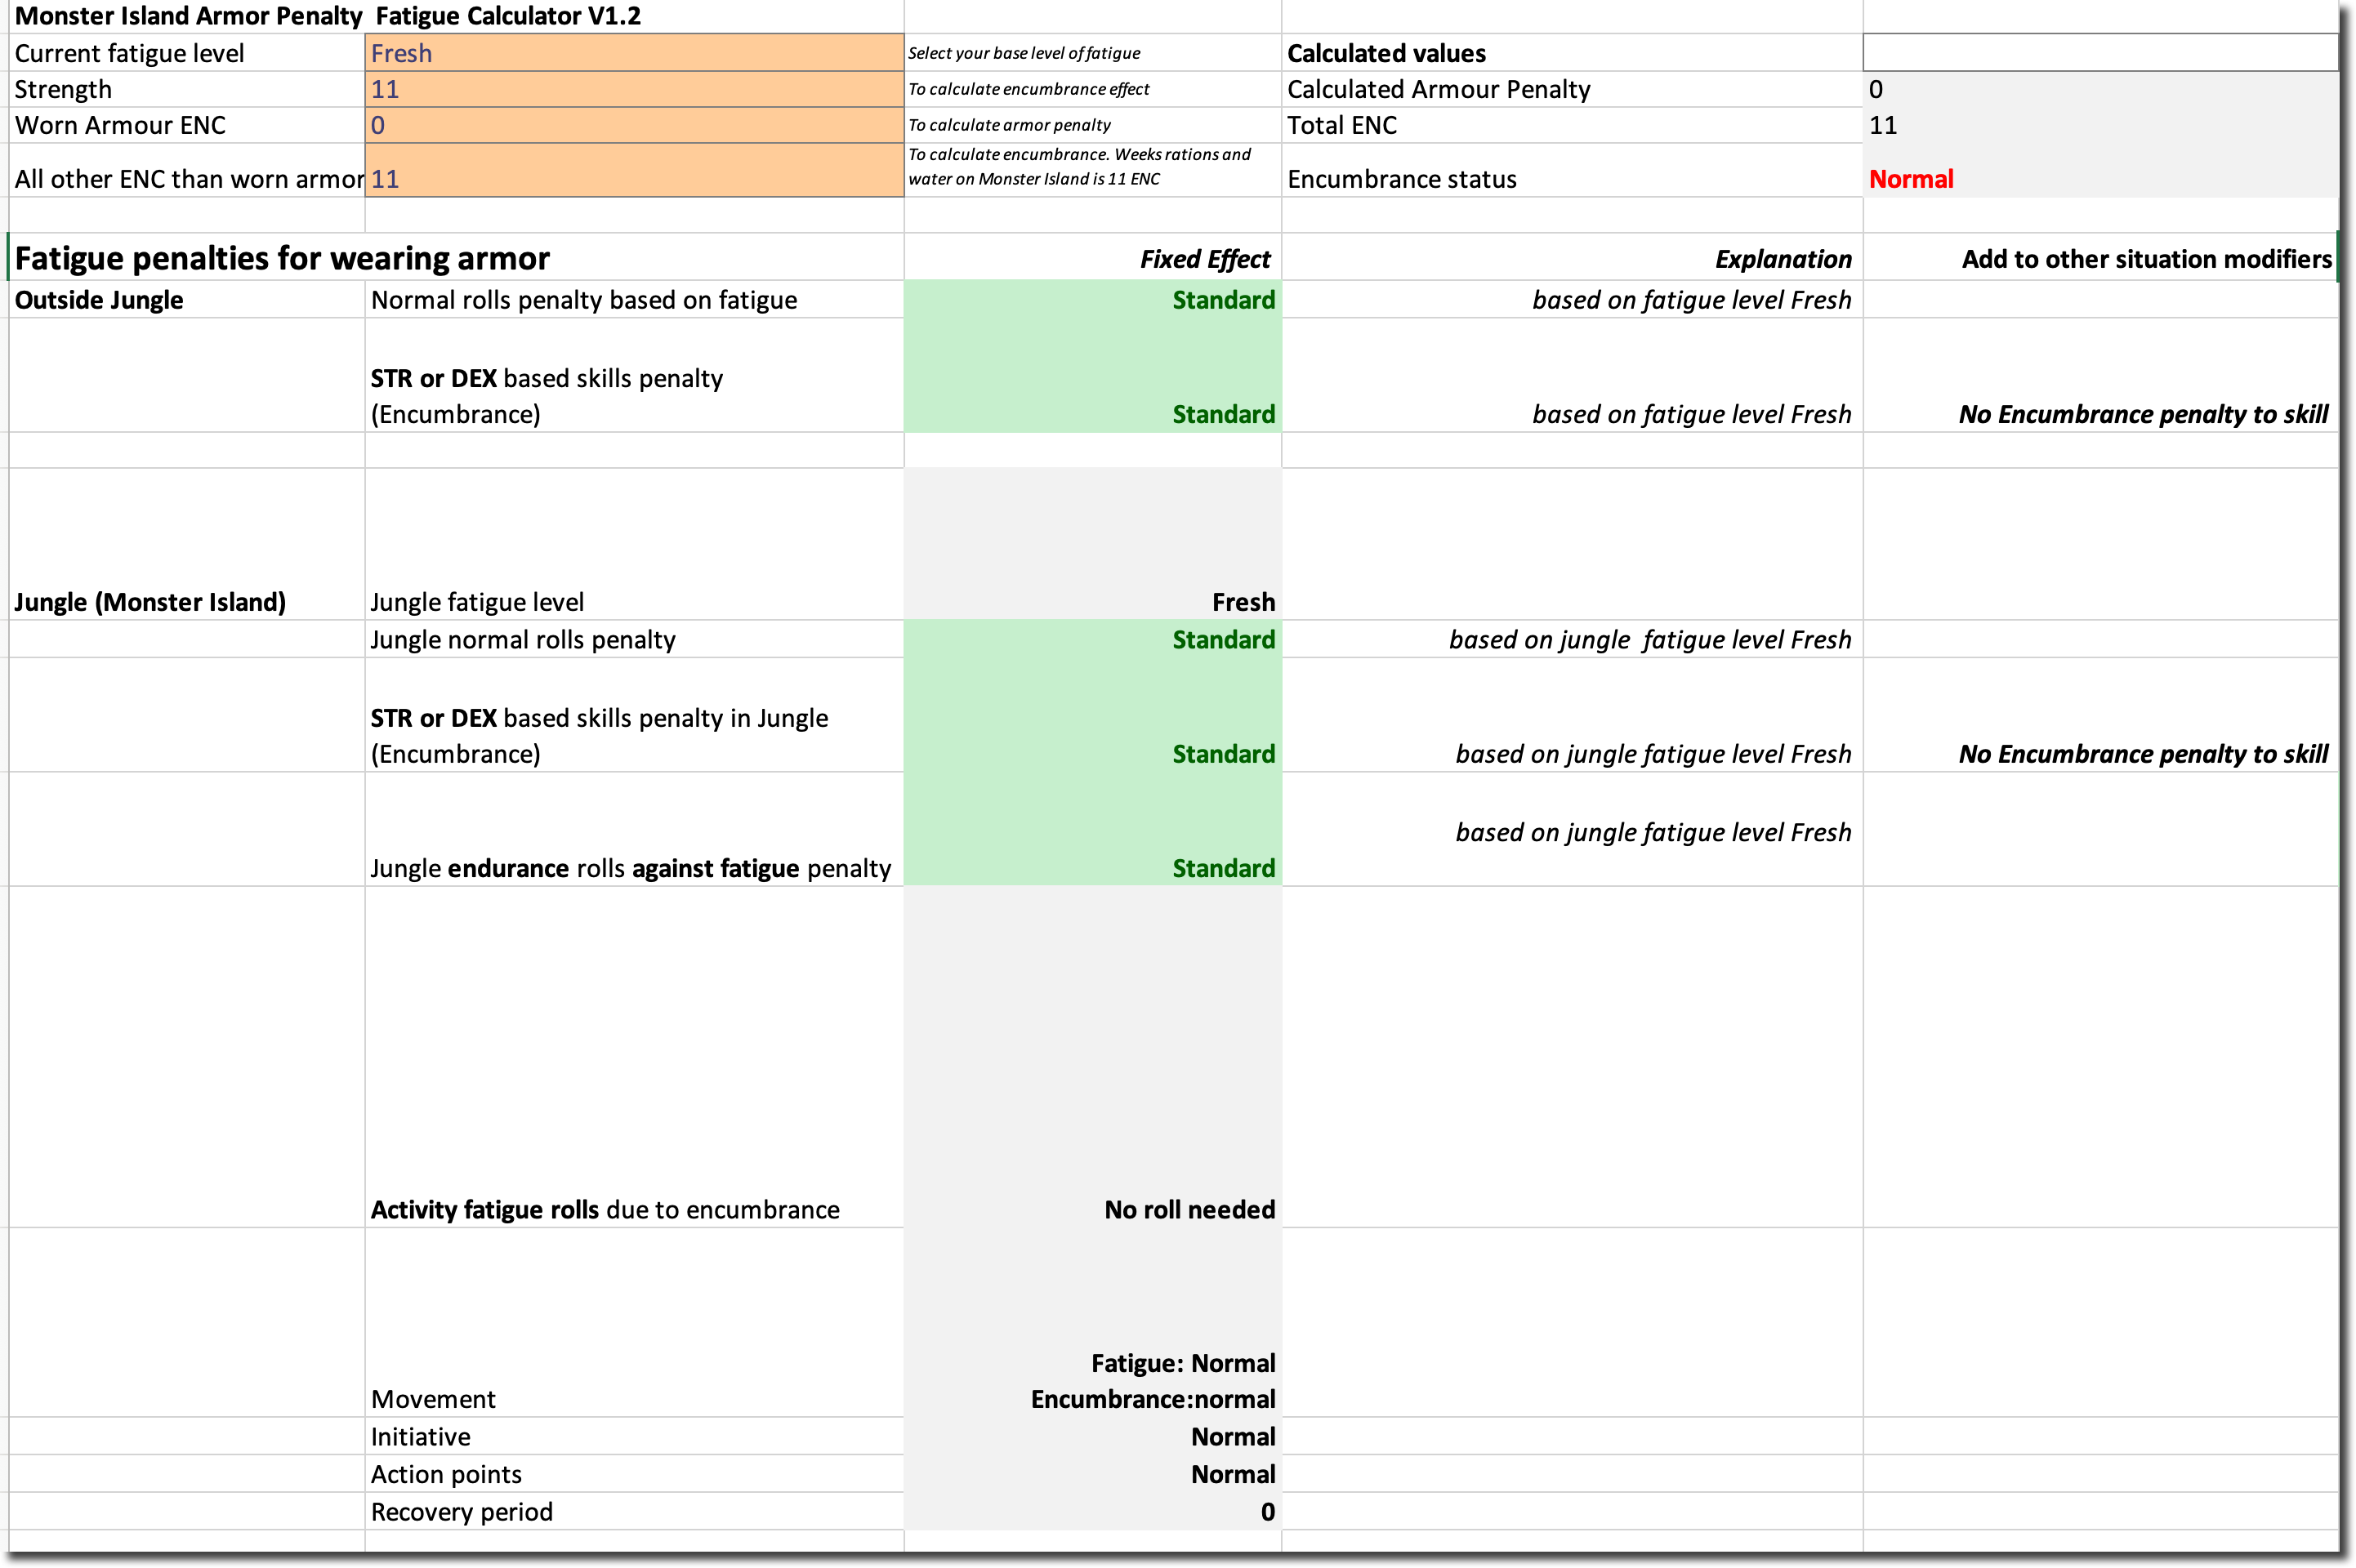2356x1568 pixels.
Task: Click the Fixed Effect column header
Action: coord(1204,259)
